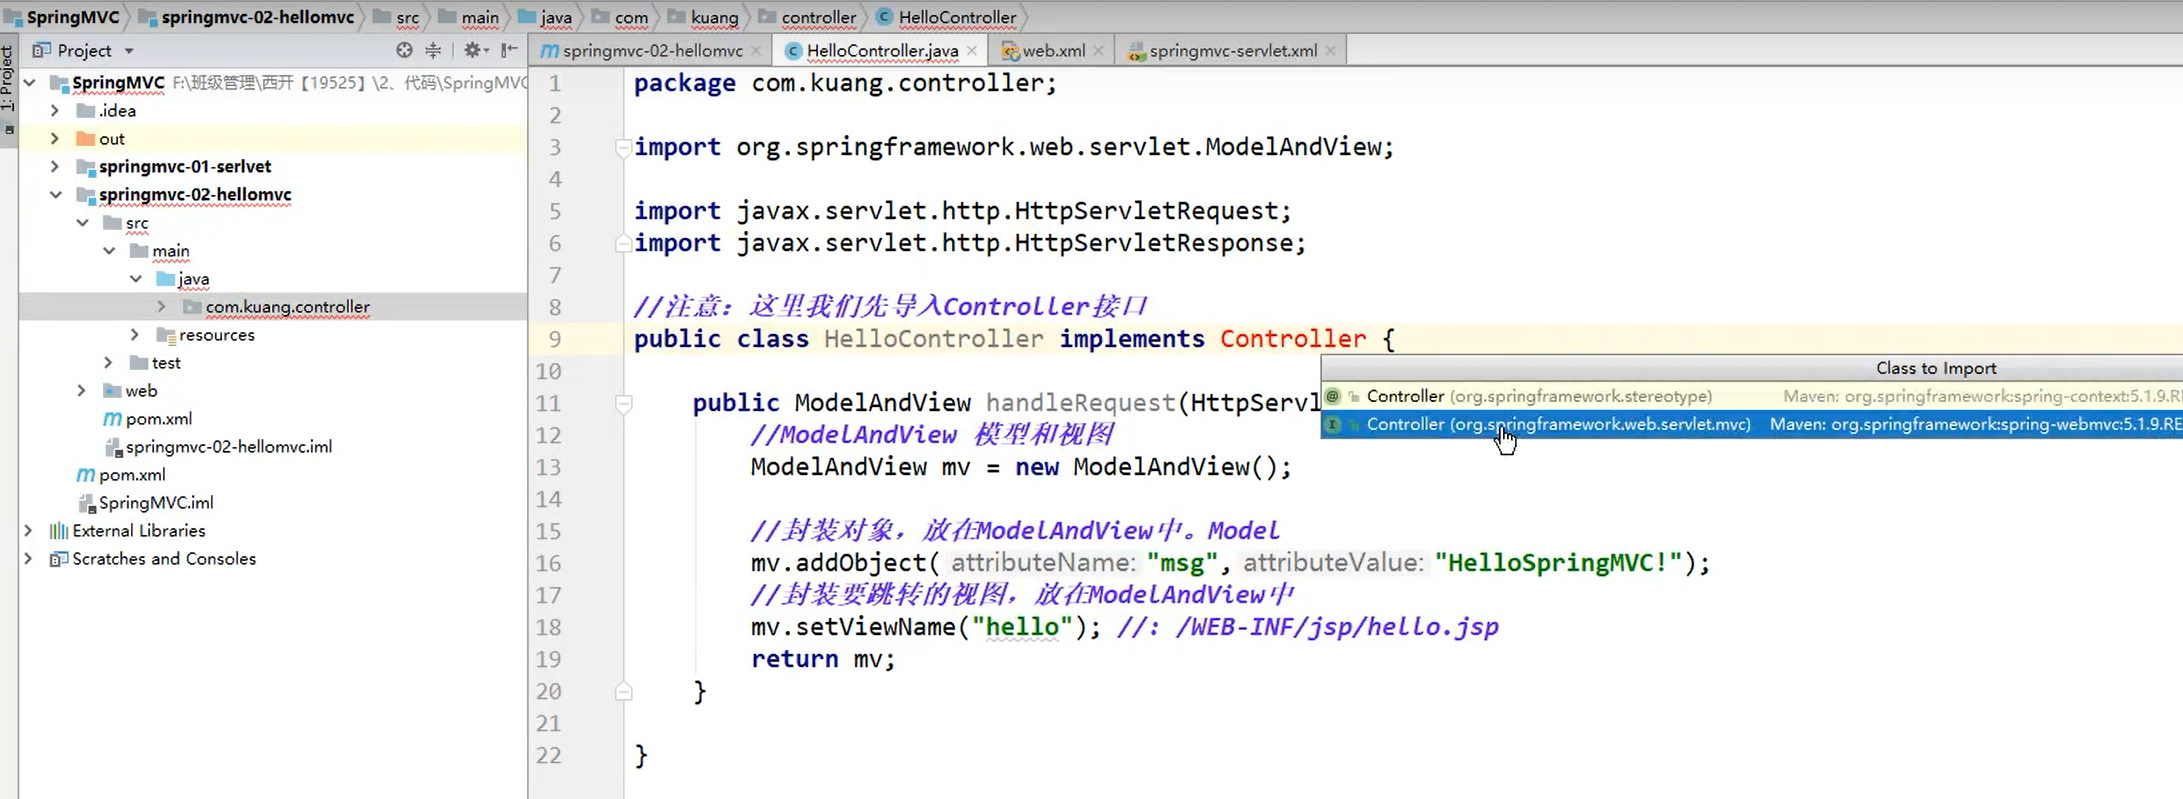Expand the com.kuang.controller package
Image resolution: width=2183 pixels, height=799 pixels.
coord(162,307)
